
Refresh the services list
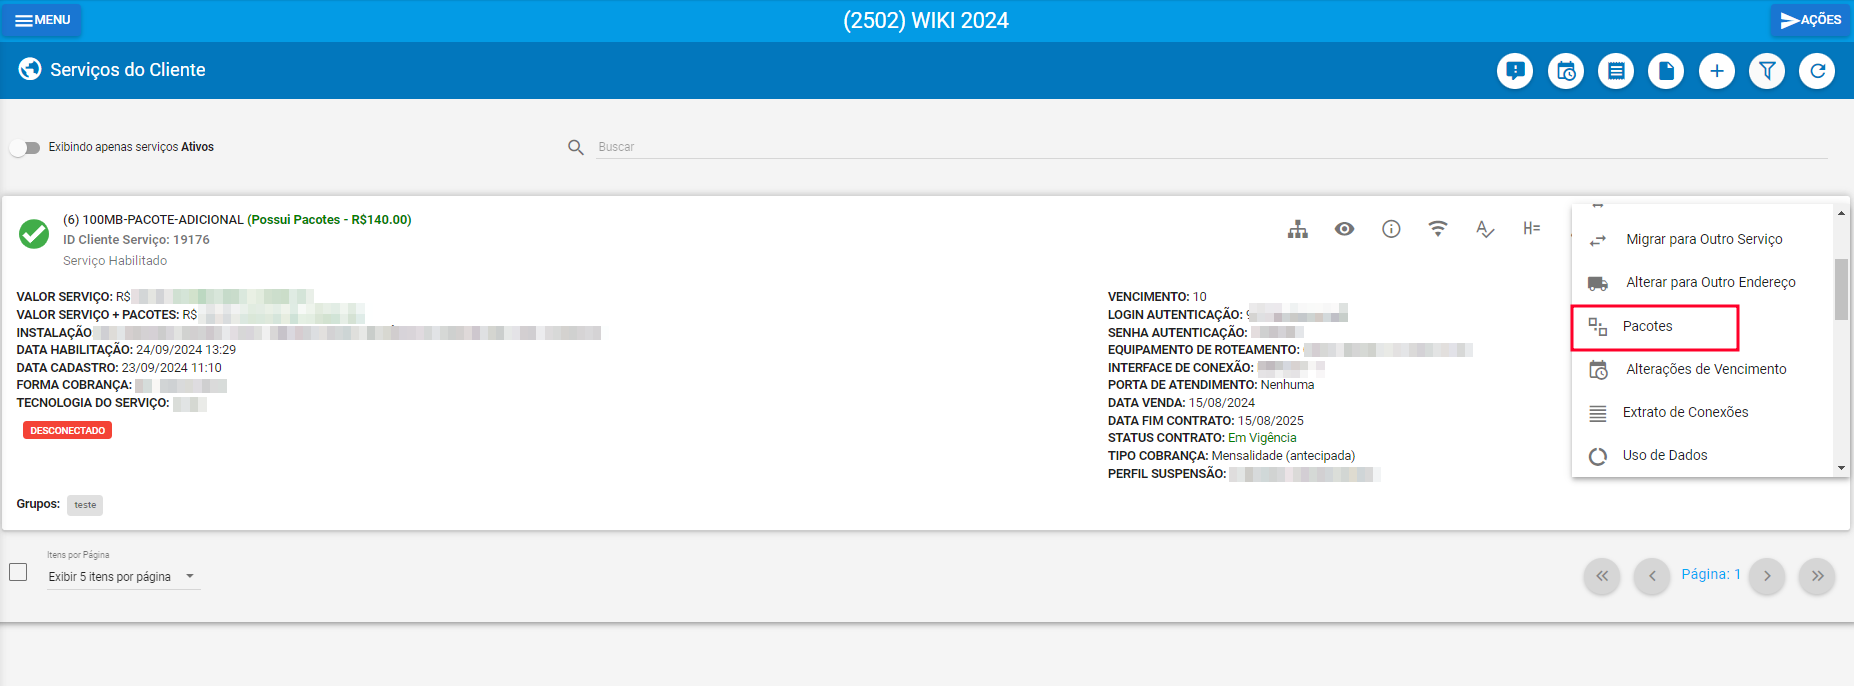click(x=1817, y=71)
